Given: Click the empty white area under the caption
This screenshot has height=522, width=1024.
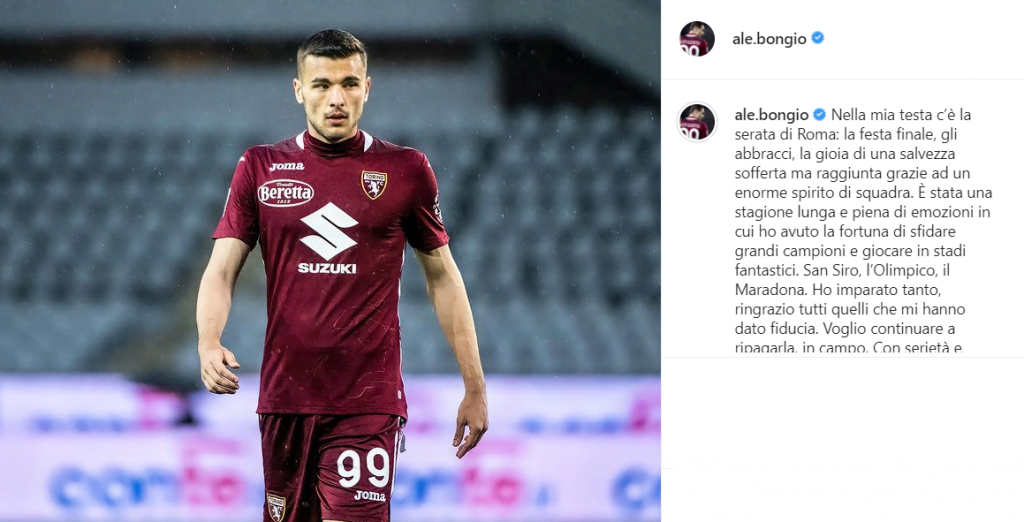Looking at the screenshot, I should [x=842, y=439].
